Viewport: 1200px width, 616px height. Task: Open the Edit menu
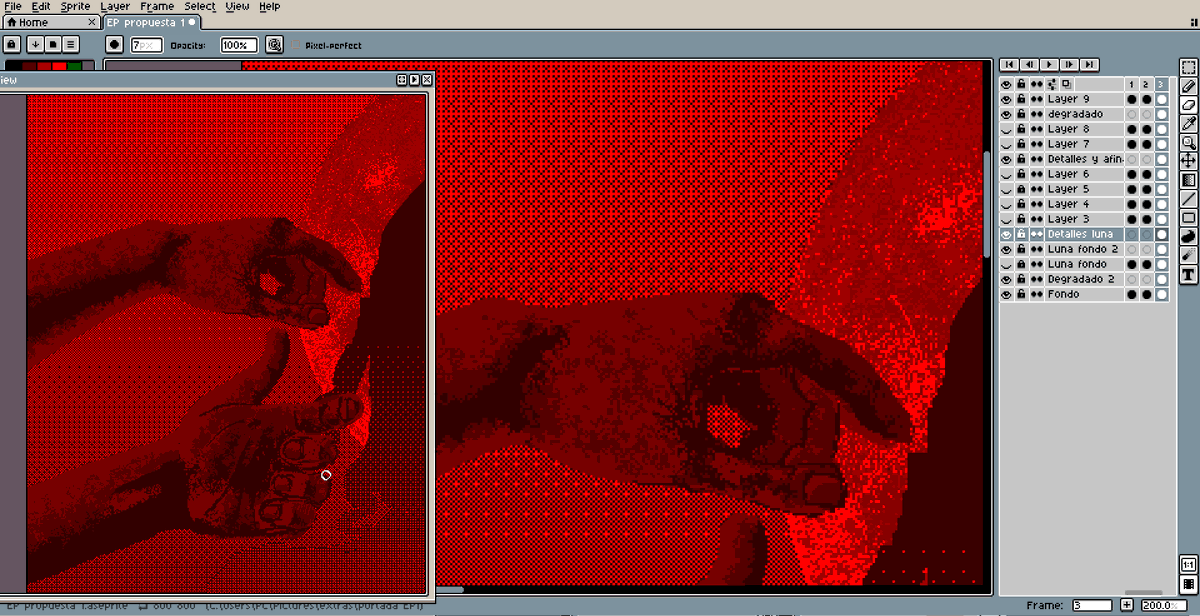coord(40,6)
